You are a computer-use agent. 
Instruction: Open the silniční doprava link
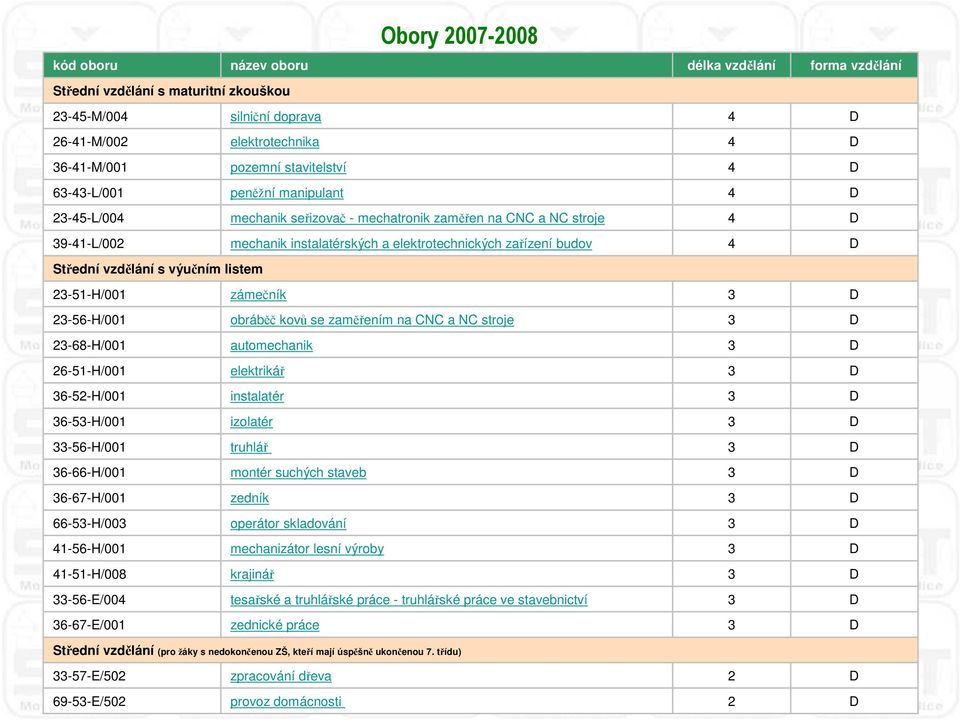276,116
